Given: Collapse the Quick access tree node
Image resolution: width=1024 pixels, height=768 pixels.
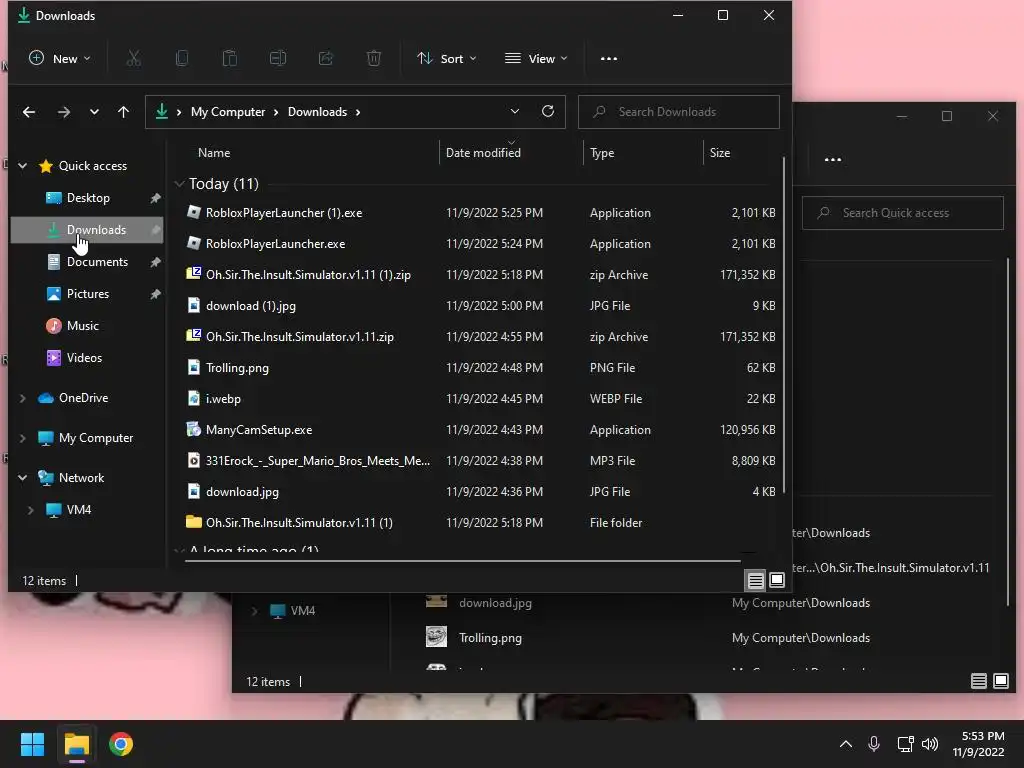Looking at the screenshot, I should (x=23, y=166).
